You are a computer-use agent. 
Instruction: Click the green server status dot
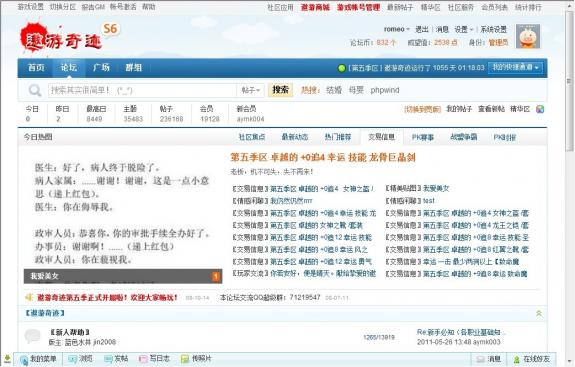pos(341,68)
